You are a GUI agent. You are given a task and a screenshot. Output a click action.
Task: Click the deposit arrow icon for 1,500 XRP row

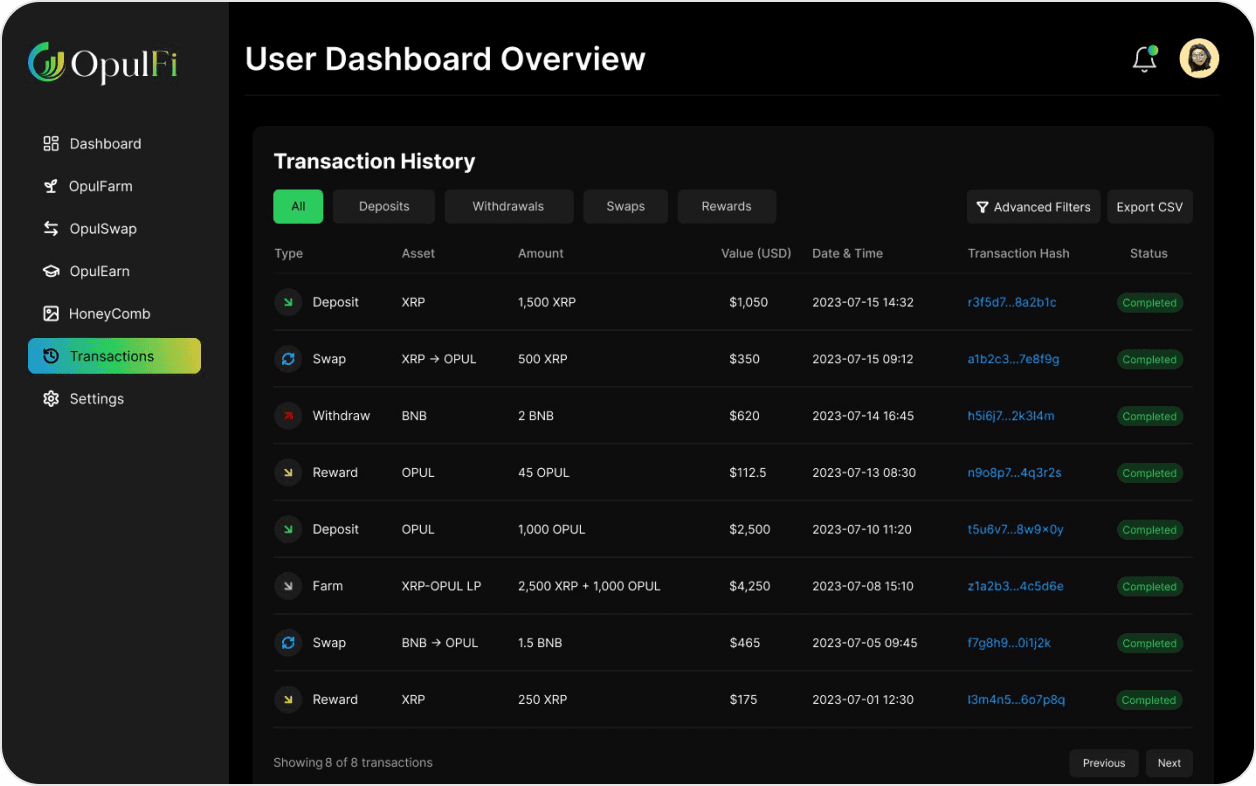point(288,302)
